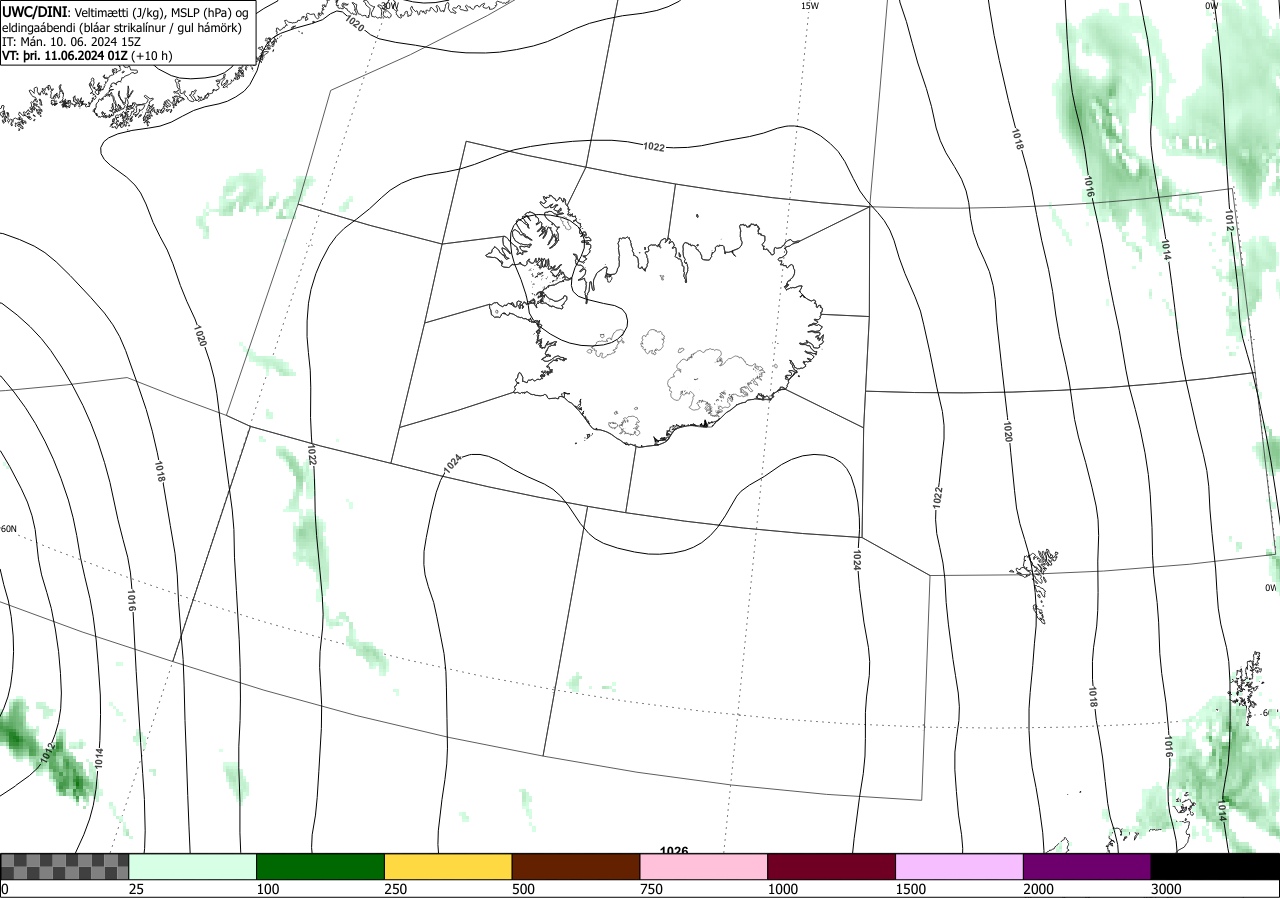Choose the lilac 1500–2000 legend swatch
The width and height of the screenshot is (1280, 898).
960,866
